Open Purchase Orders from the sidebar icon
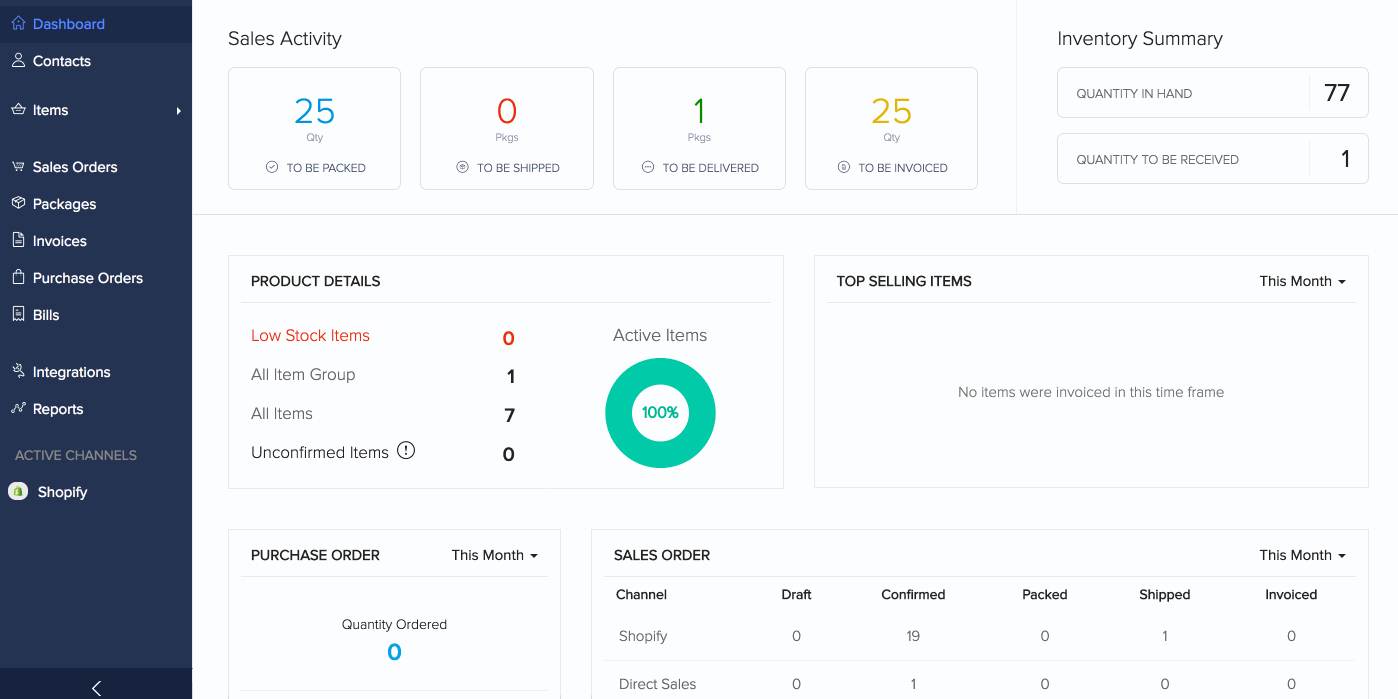 [x=17, y=278]
